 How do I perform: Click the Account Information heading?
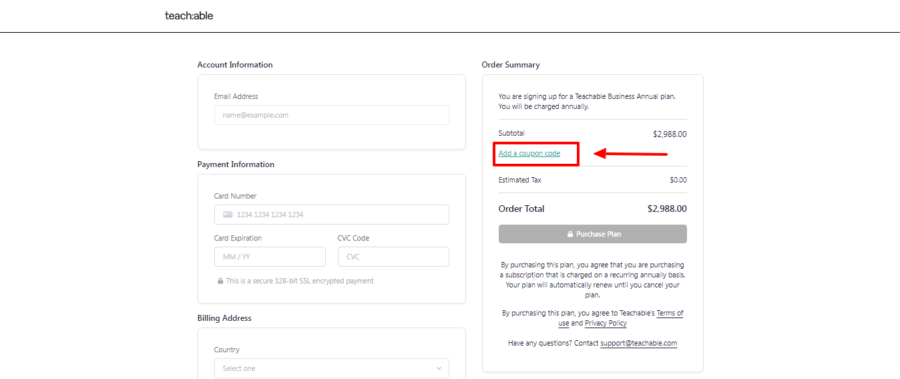(x=235, y=65)
